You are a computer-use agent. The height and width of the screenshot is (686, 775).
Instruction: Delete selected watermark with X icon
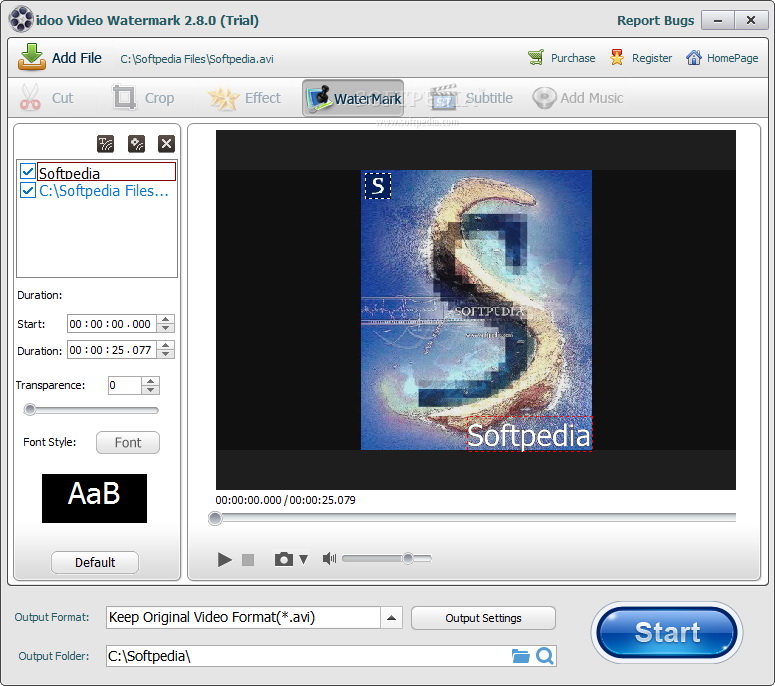pos(167,144)
